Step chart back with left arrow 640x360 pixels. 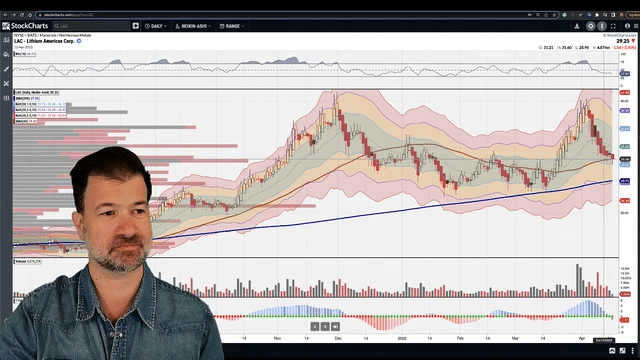pyautogui.click(x=315, y=327)
